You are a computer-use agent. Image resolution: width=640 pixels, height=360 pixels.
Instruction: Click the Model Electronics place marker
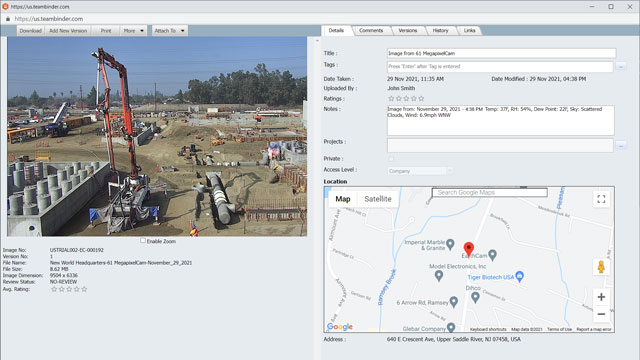click(x=439, y=276)
